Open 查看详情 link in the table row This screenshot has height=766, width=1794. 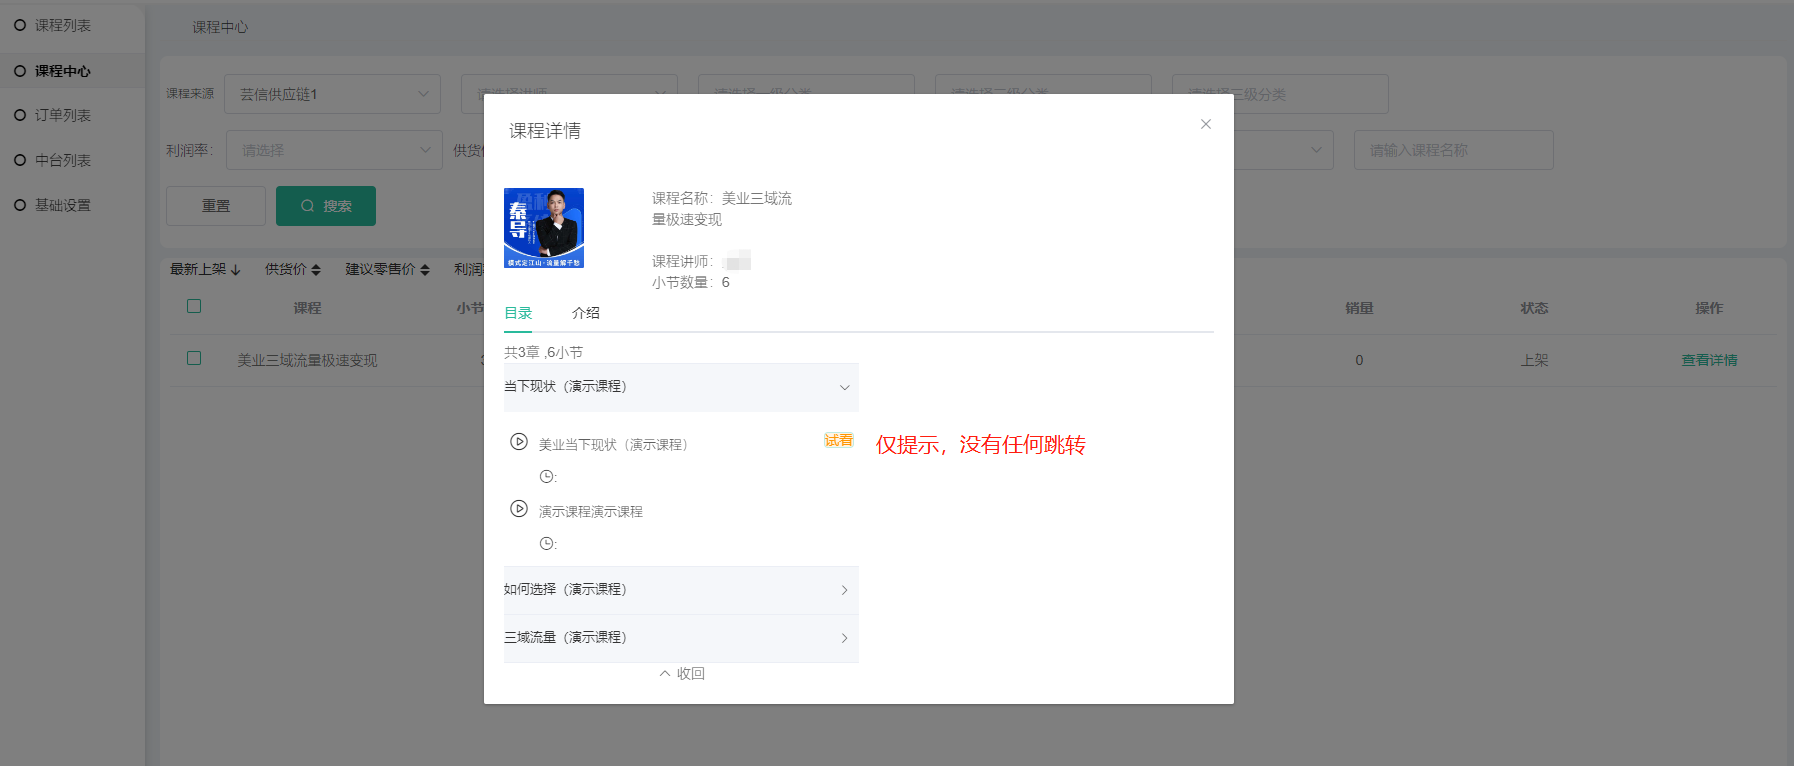tap(1708, 360)
